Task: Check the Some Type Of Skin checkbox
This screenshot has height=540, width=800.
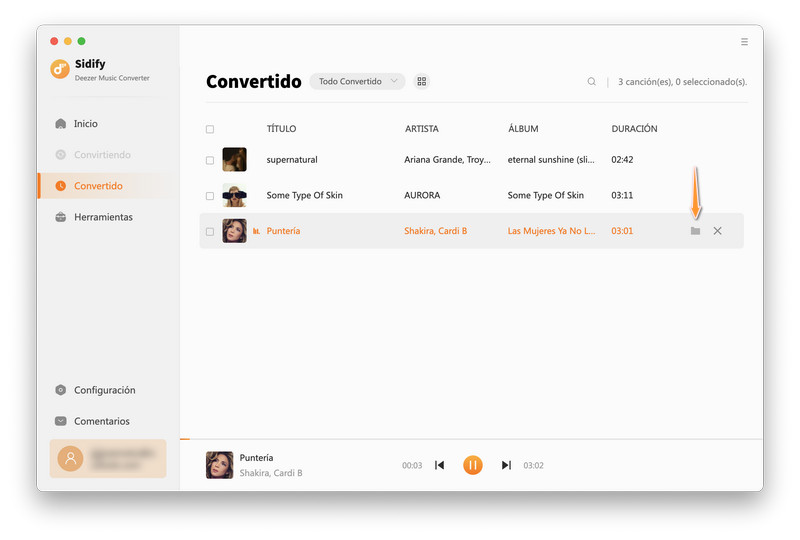Action: [x=210, y=196]
